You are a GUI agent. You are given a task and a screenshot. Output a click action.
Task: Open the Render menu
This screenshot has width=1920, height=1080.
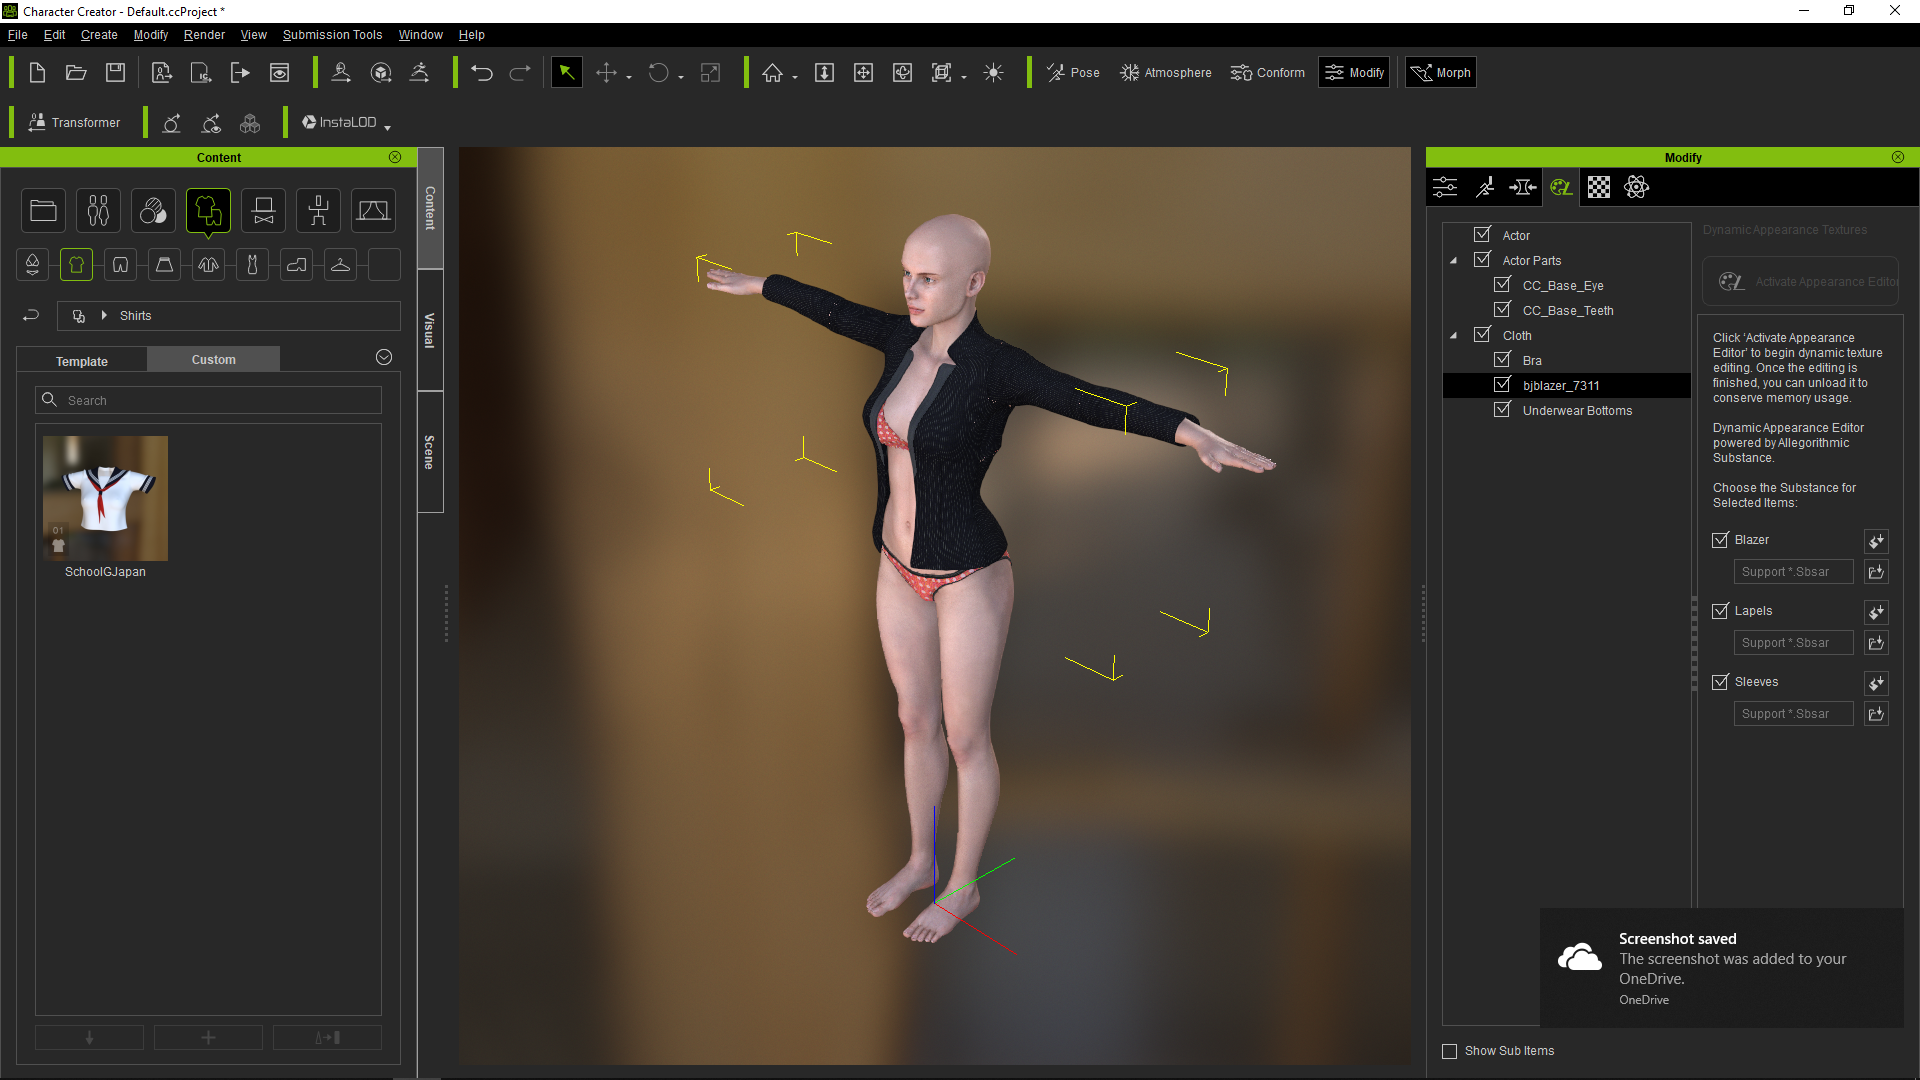(x=204, y=35)
